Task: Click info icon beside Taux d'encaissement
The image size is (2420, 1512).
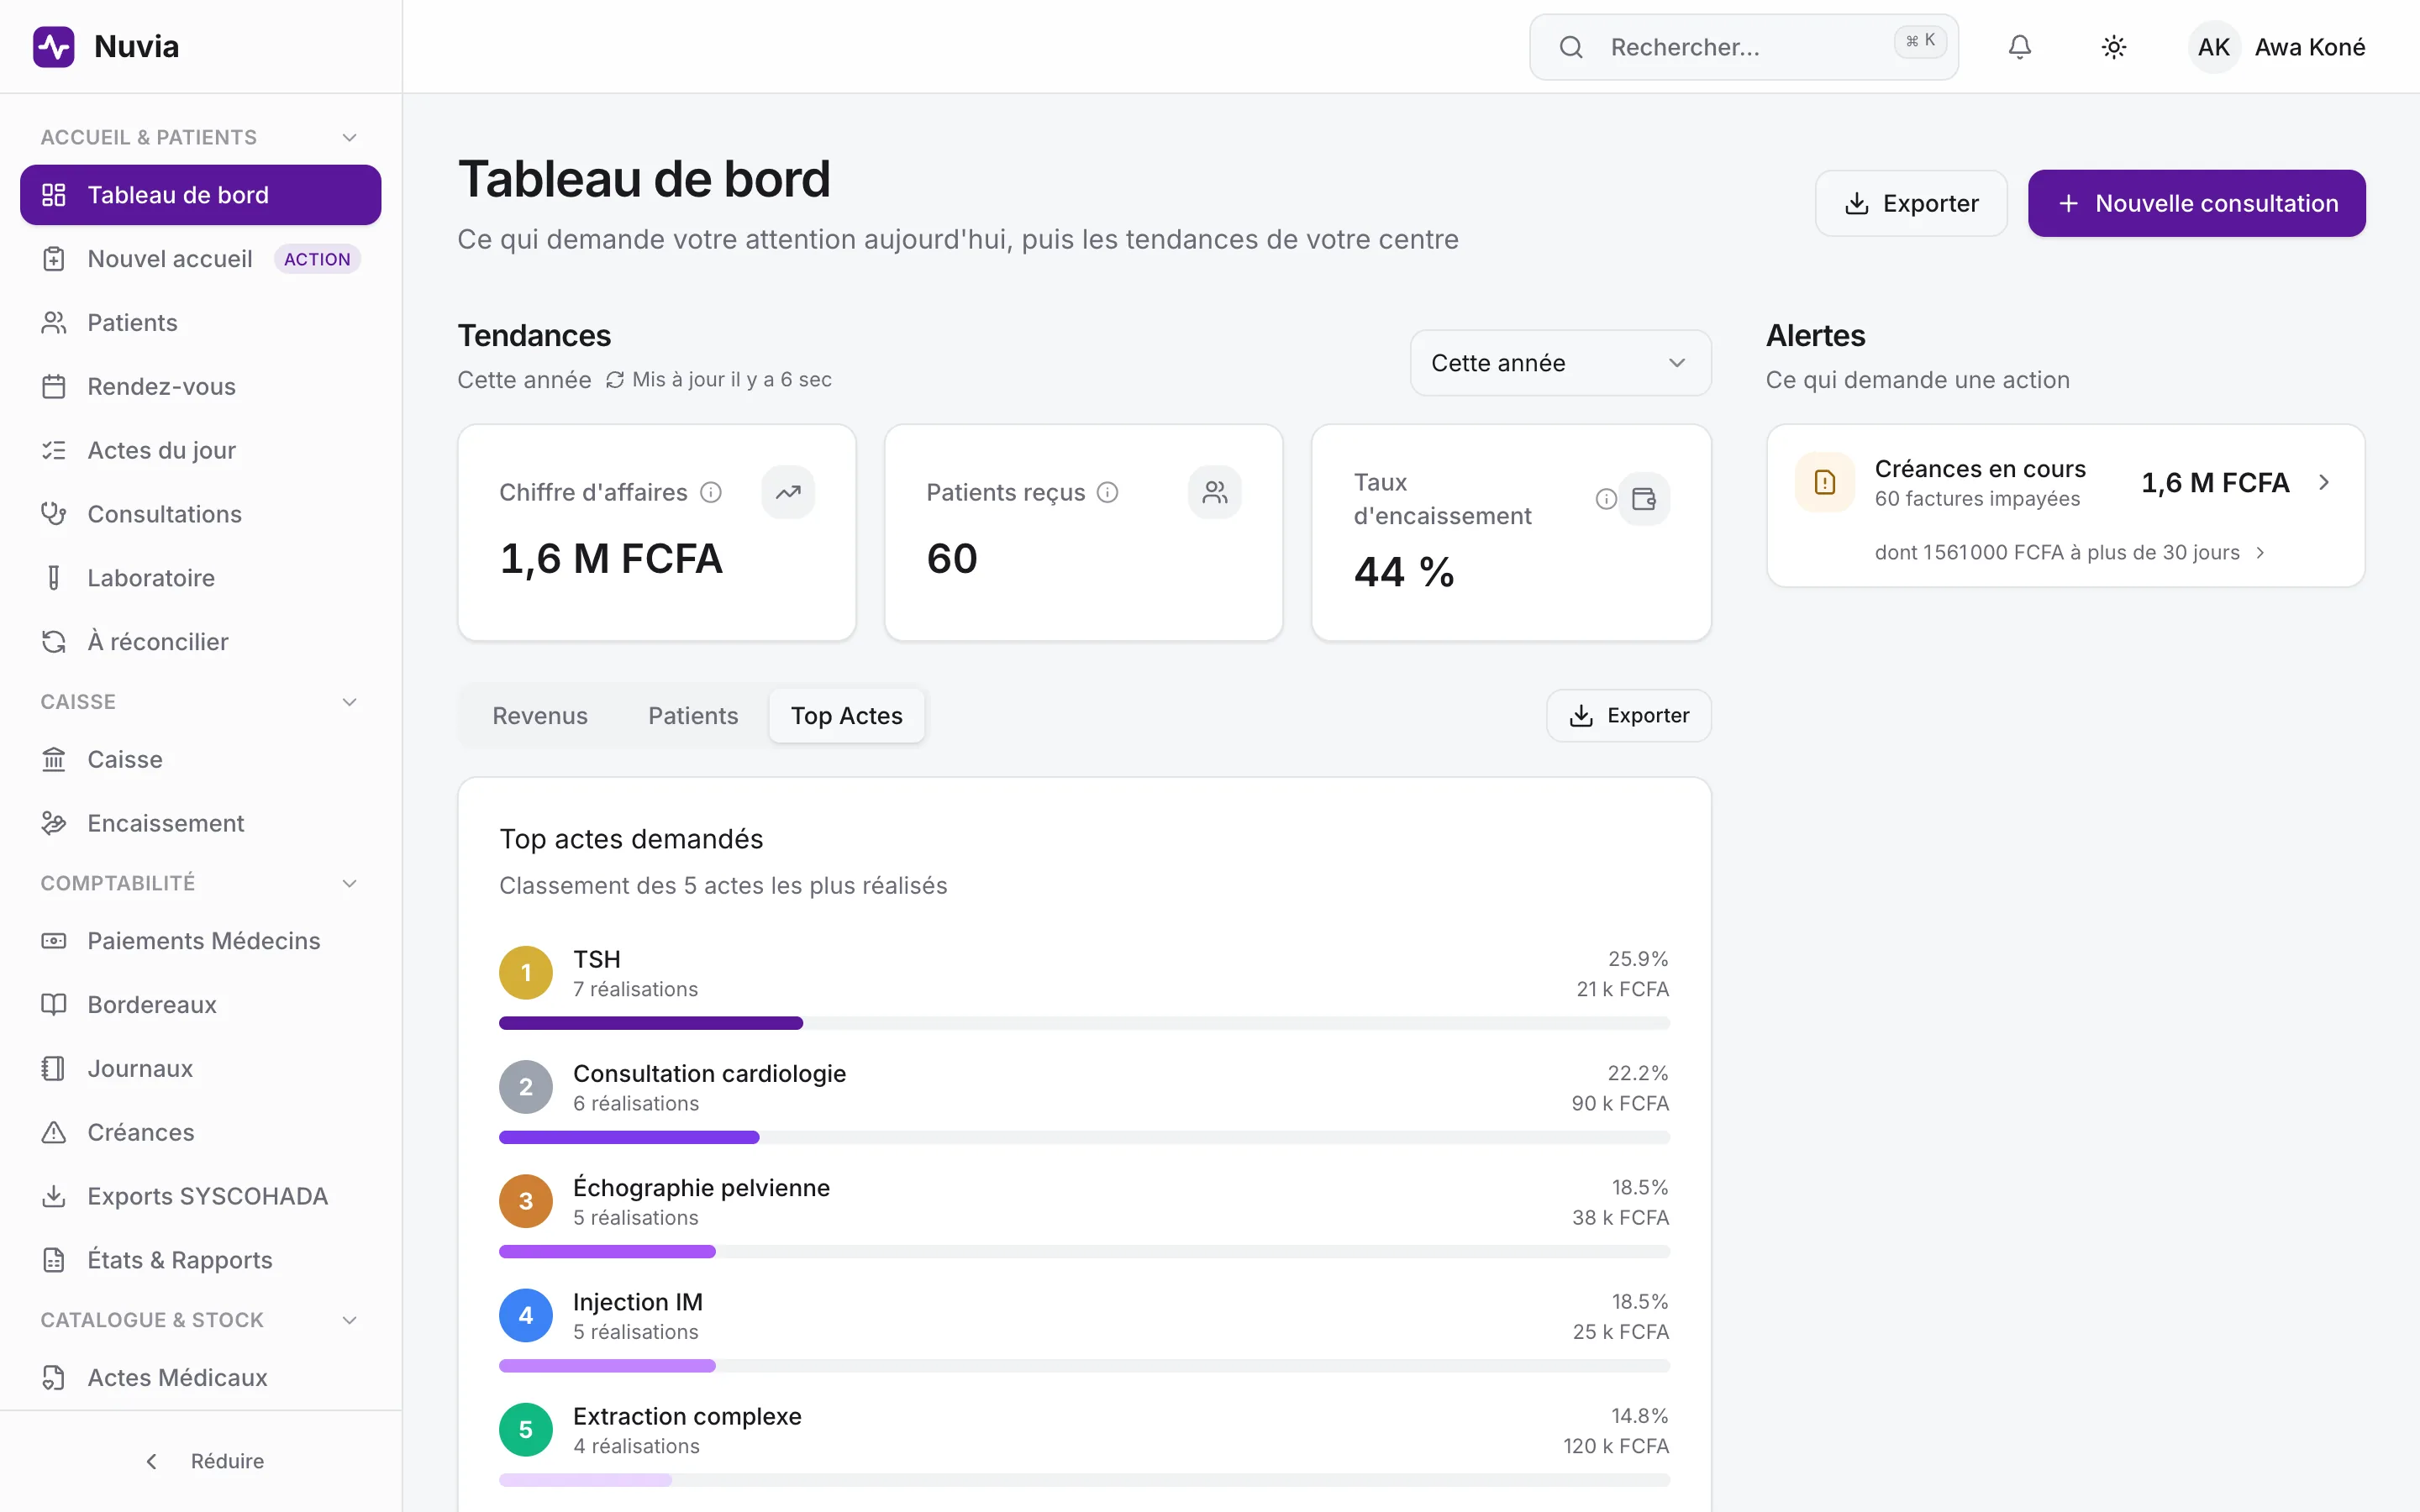Action: (x=1605, y=499)
